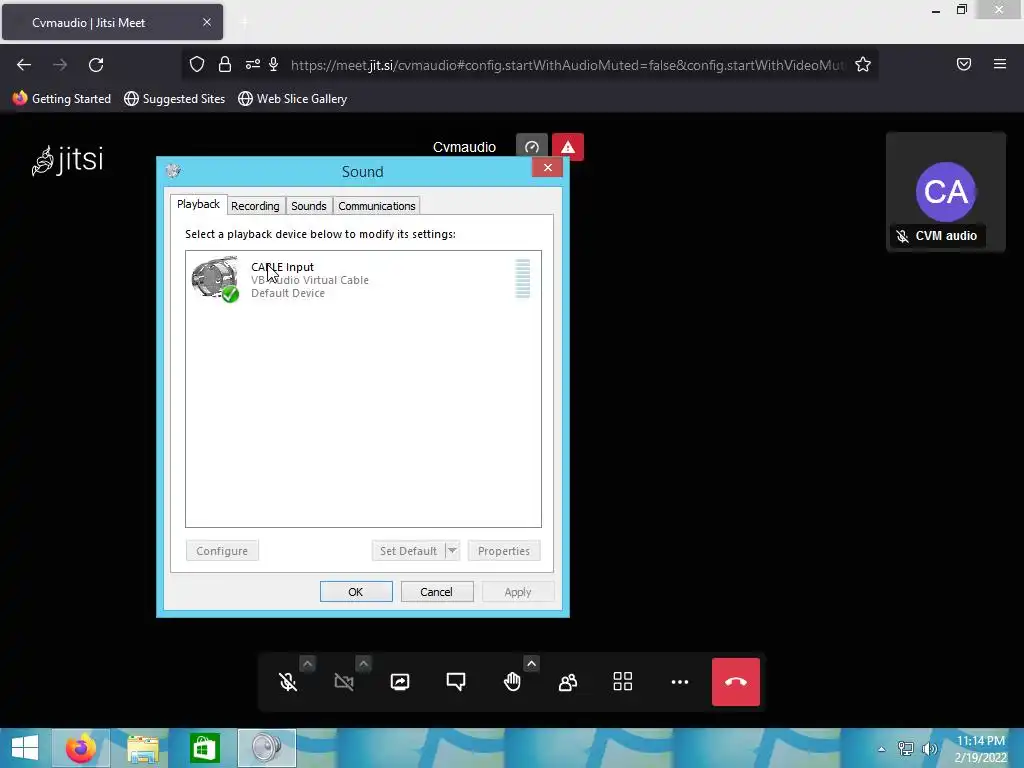This screenshot has height=768, width=1024.
Task: Open the volume tray icon
Action: coord(929,749)
